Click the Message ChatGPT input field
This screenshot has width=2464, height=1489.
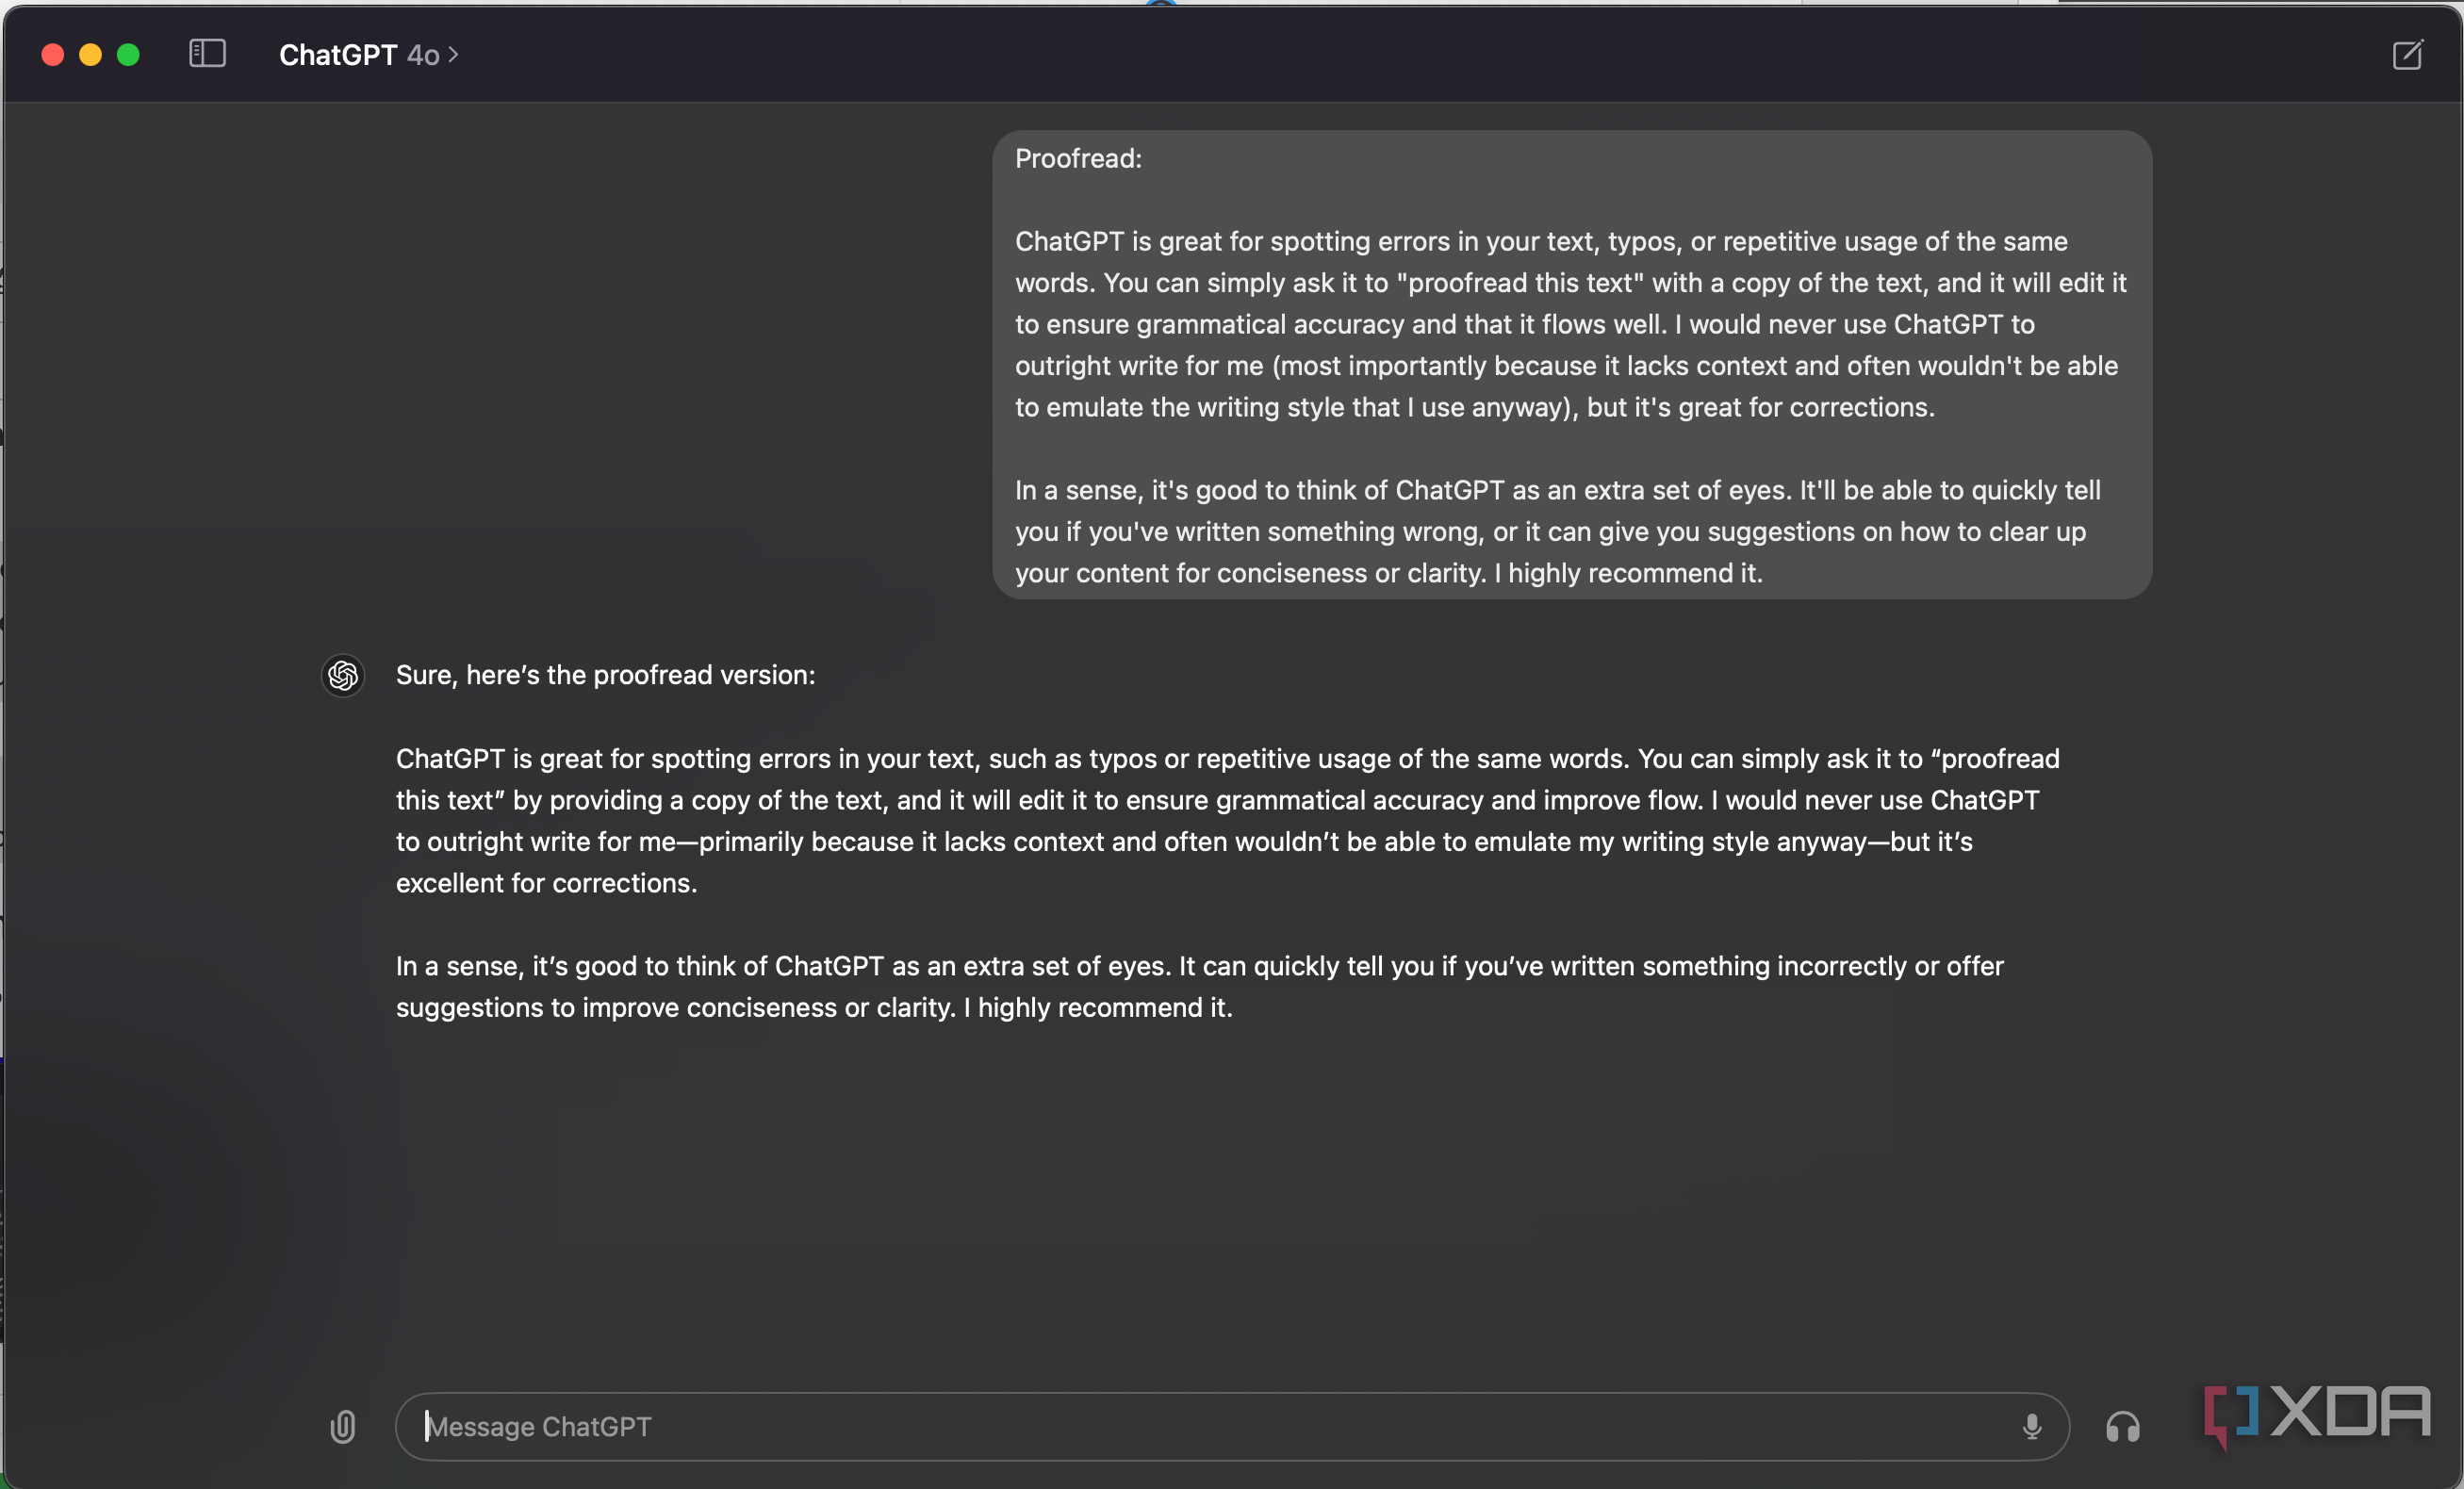pyautogui.click(x=1232, y=1426)
